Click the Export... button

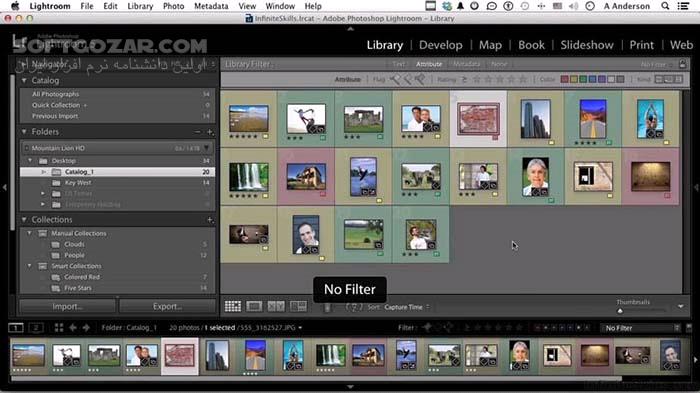click(167, 307)
